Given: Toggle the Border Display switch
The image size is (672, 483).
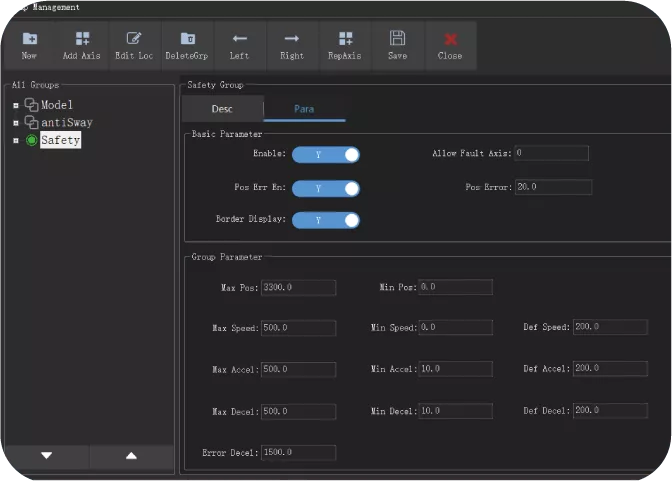Looking at the screenshot, I should point(326,220).
